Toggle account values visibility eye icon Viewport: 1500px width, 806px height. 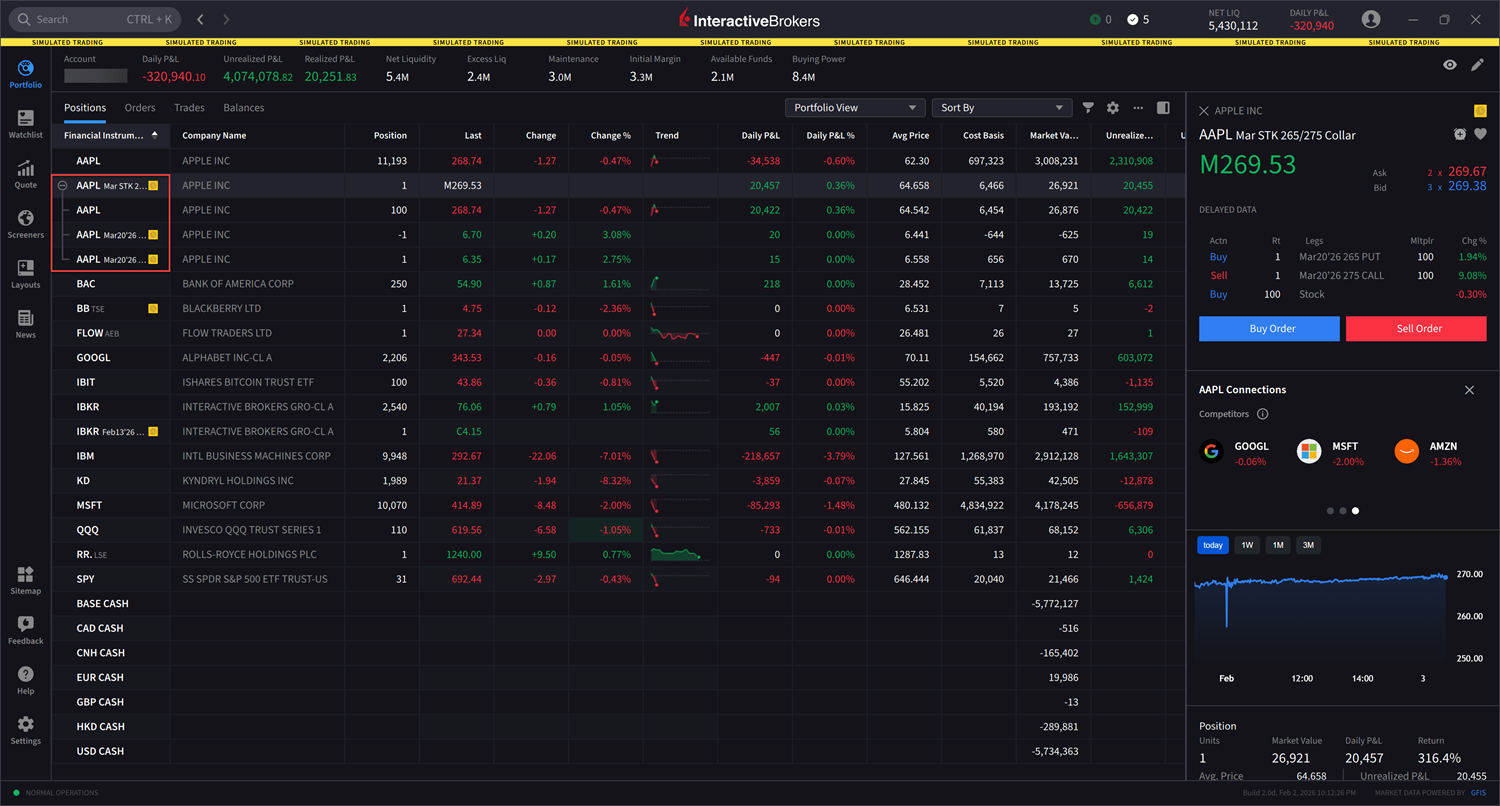tap(1450, 65)
